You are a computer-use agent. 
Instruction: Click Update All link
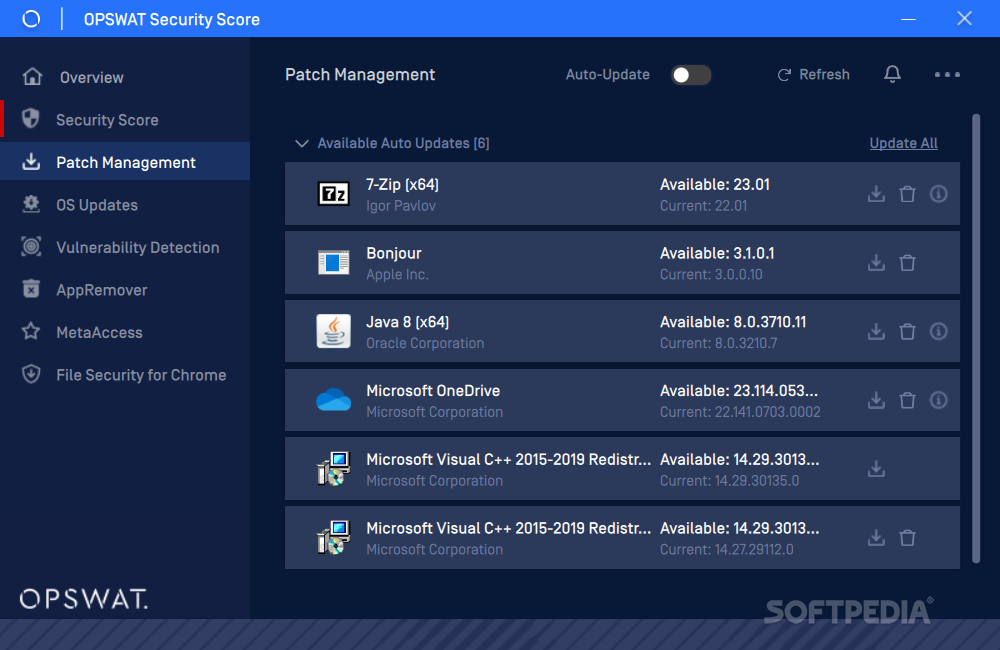[x=903, y=144]
